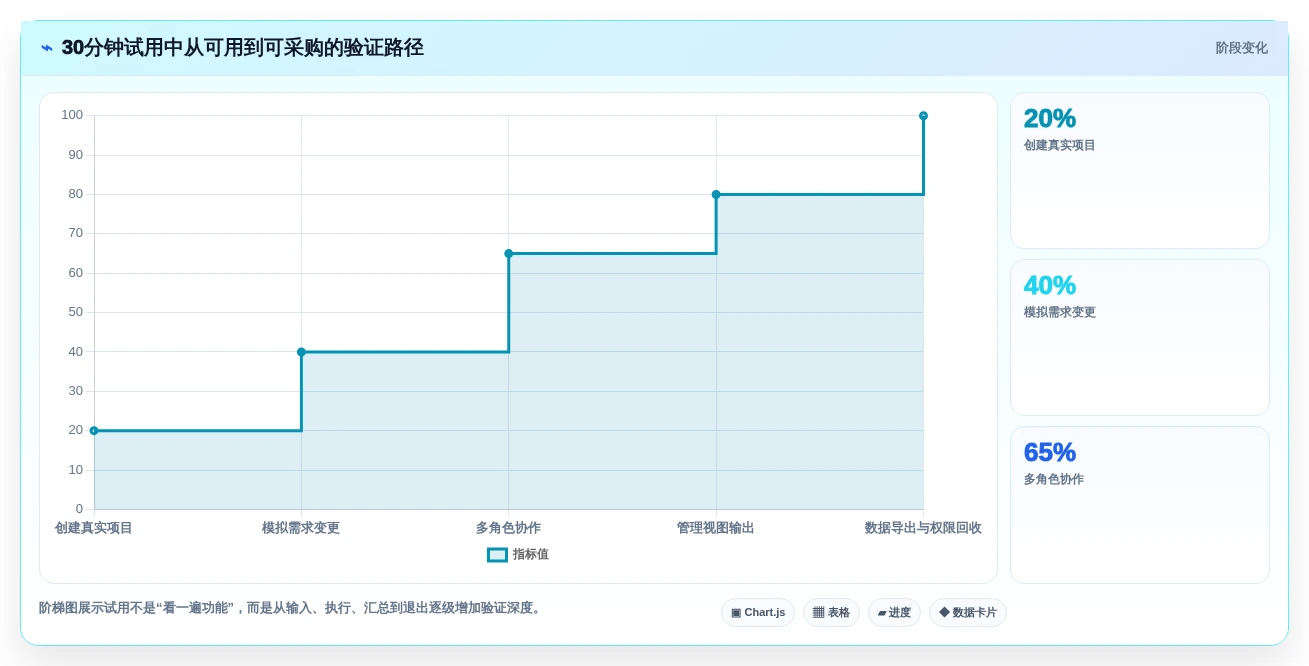Click the 40% value in second card

pos(1050,285)
